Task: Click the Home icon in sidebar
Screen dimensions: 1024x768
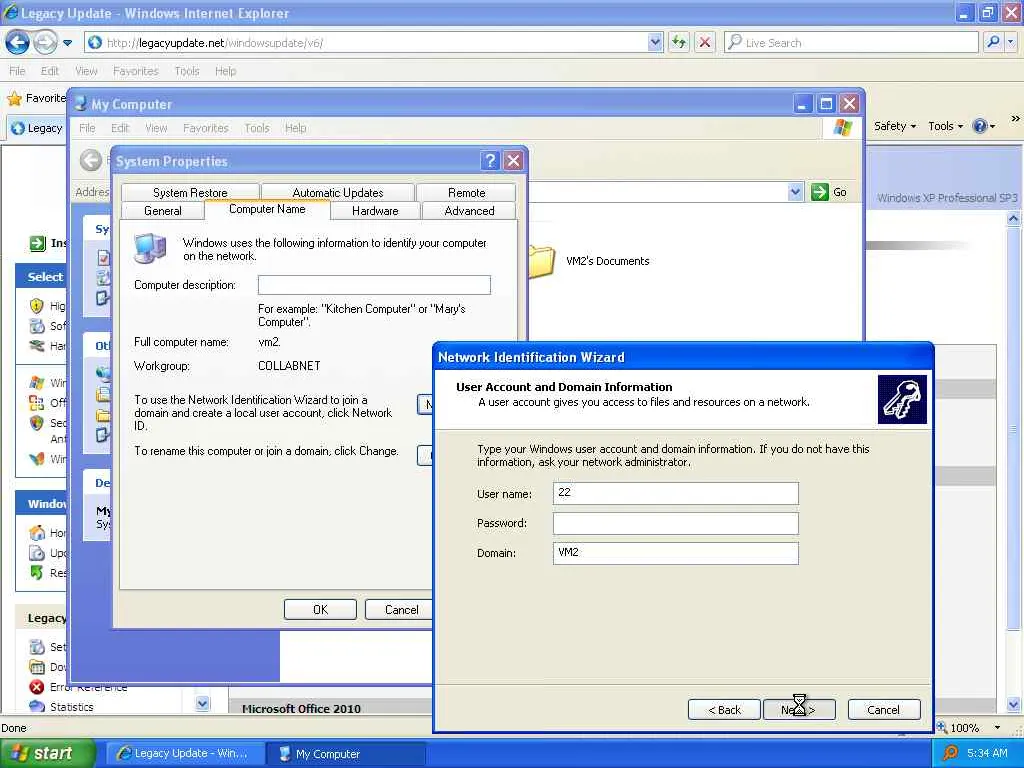Action: [37, 533]
